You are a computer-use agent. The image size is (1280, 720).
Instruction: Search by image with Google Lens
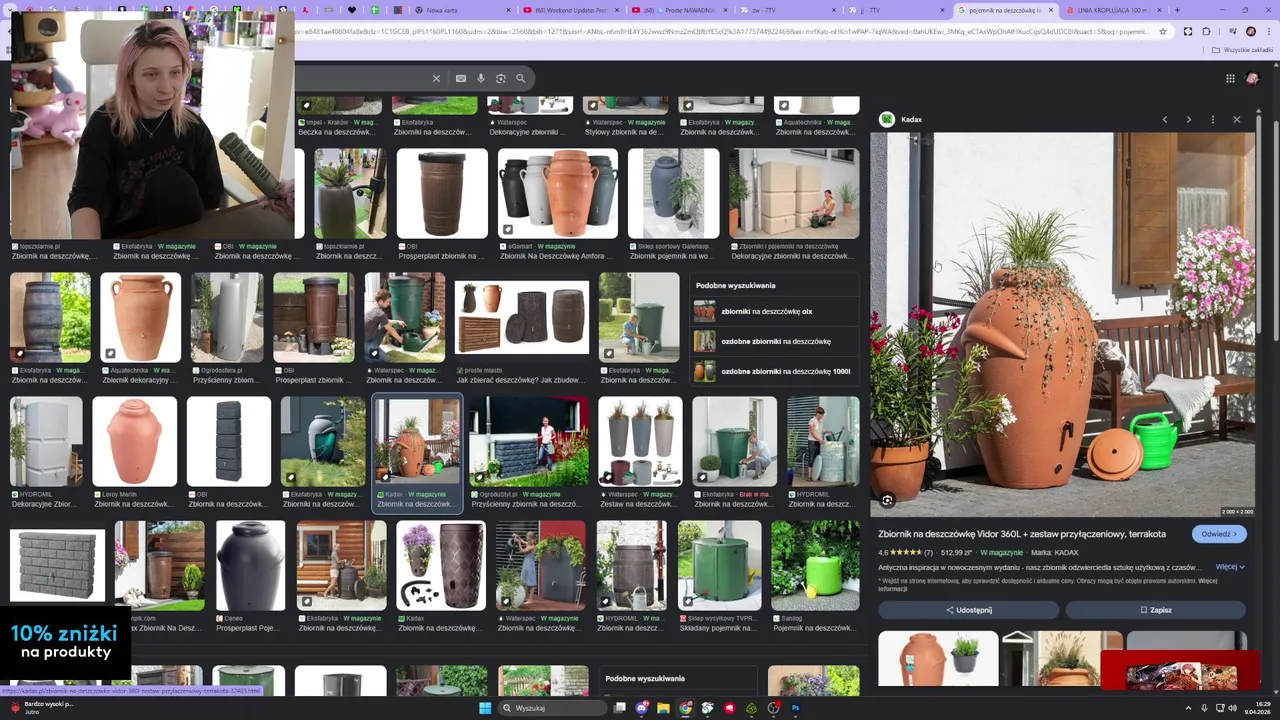point(501,78)
